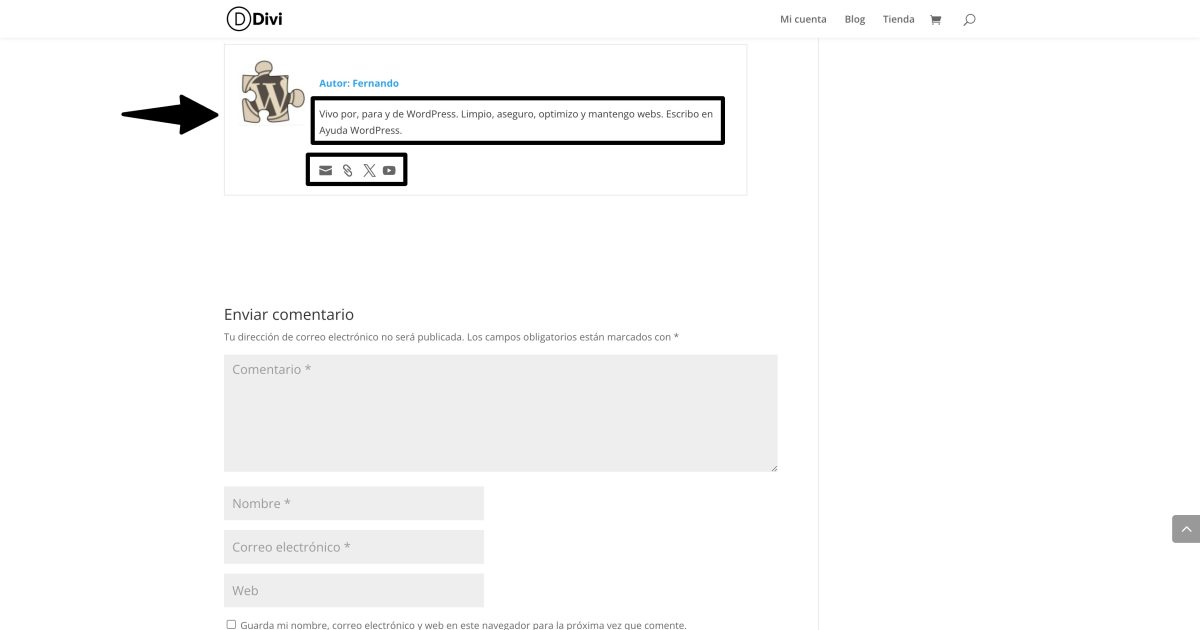Open the Mi cuenta menu item
The width and height of the screenshot is (1200, 630).
pos(803,19)
